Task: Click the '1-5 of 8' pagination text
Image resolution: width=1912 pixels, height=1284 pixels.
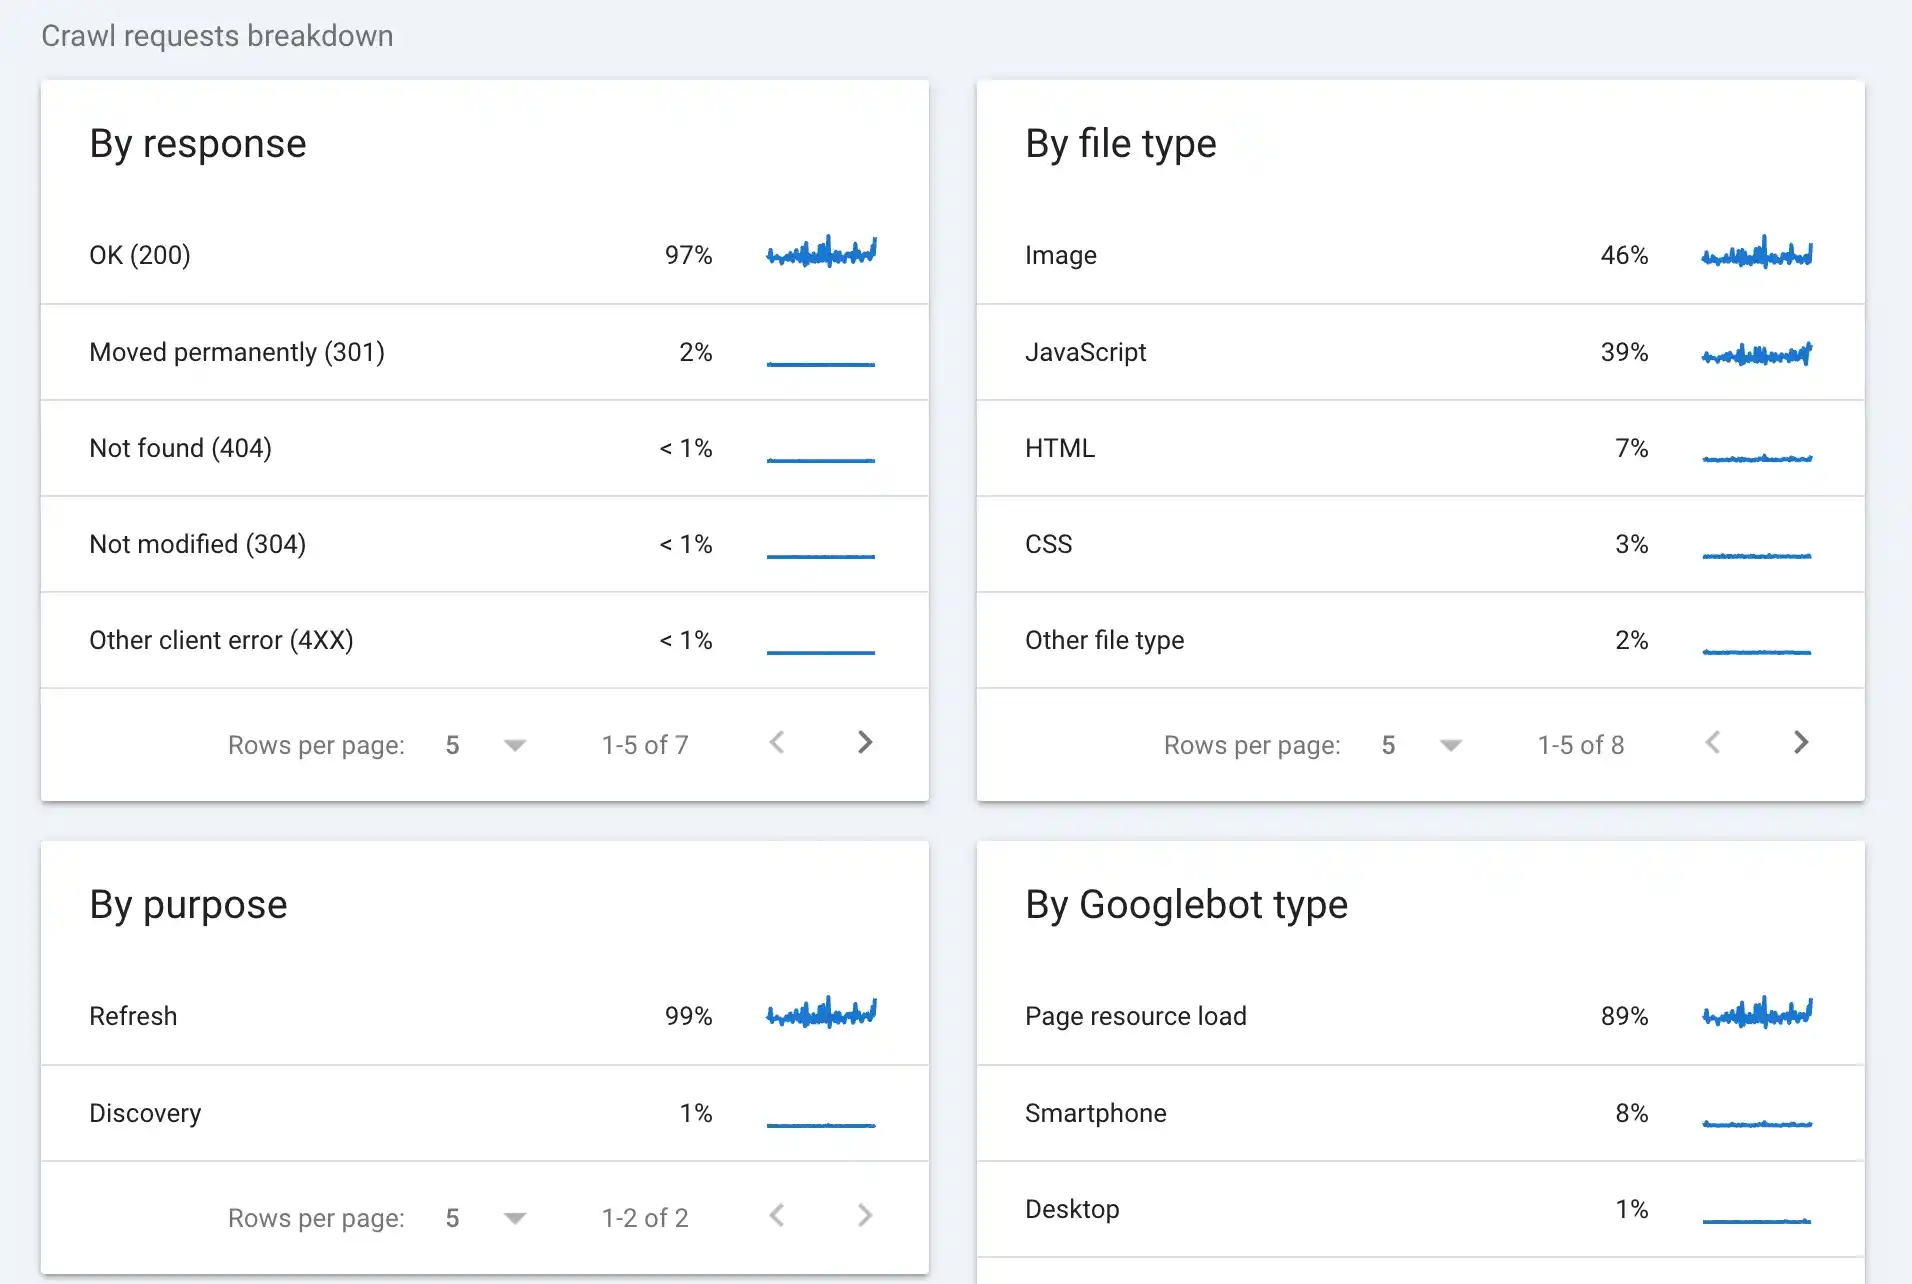Action: [x=1581, y=745]
